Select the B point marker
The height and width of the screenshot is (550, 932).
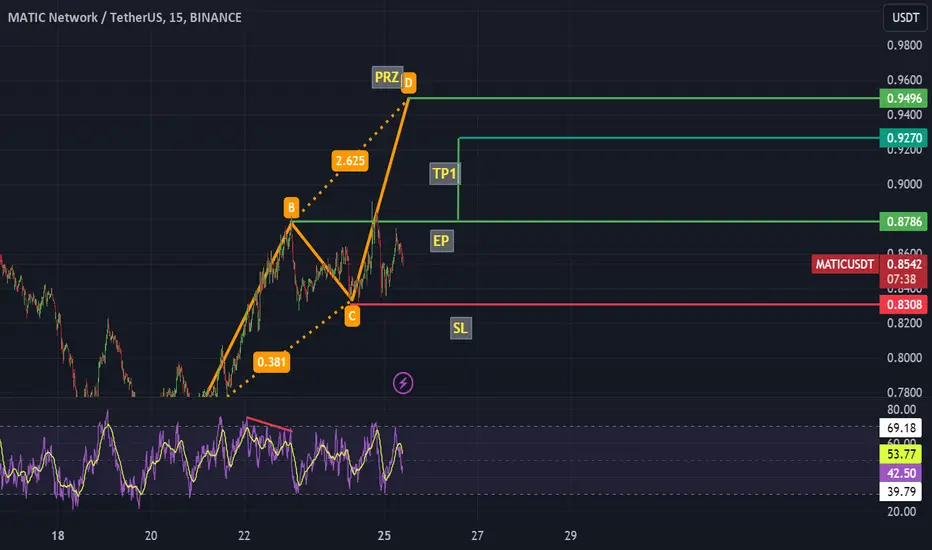[291, 208]
